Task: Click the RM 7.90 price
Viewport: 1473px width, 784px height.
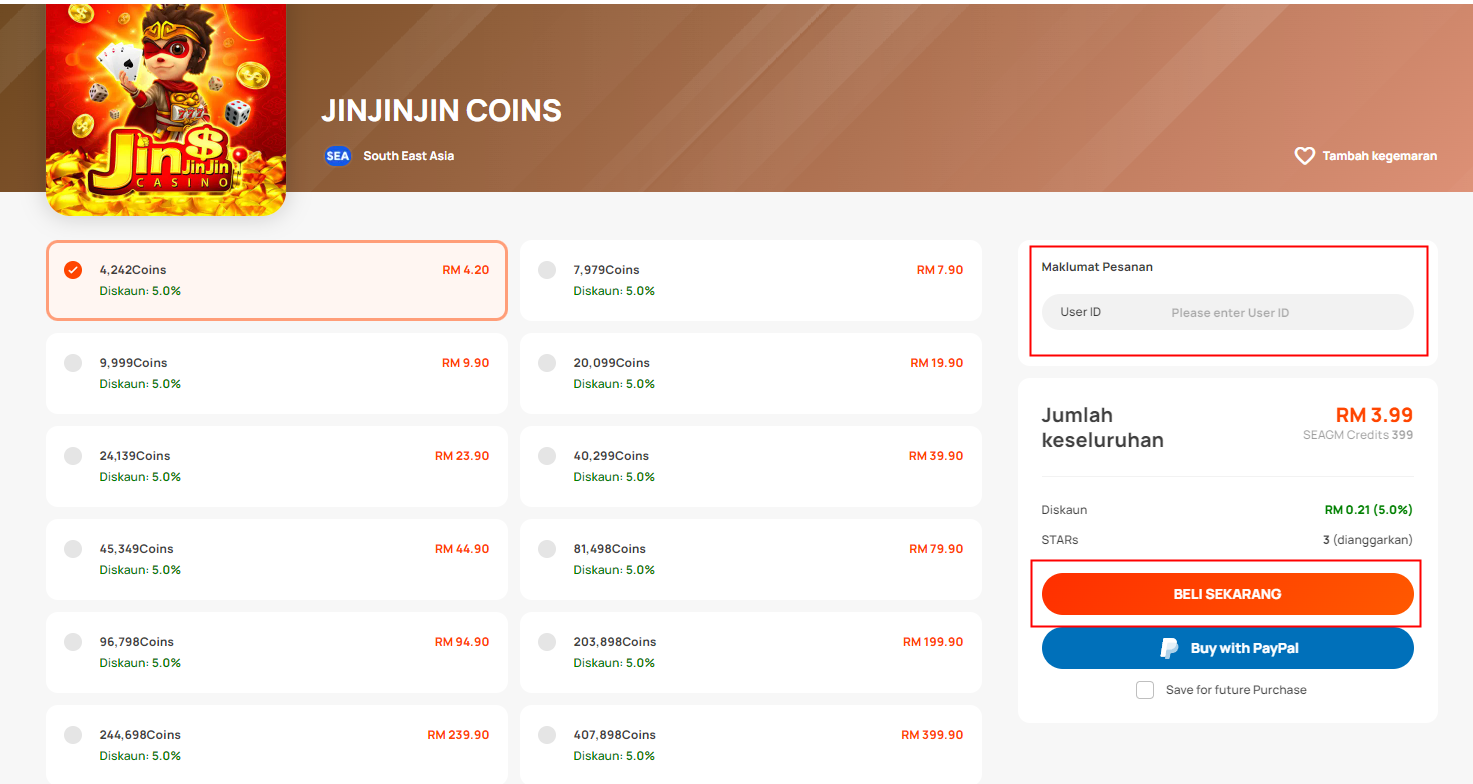Action: [x=940, y=270]
